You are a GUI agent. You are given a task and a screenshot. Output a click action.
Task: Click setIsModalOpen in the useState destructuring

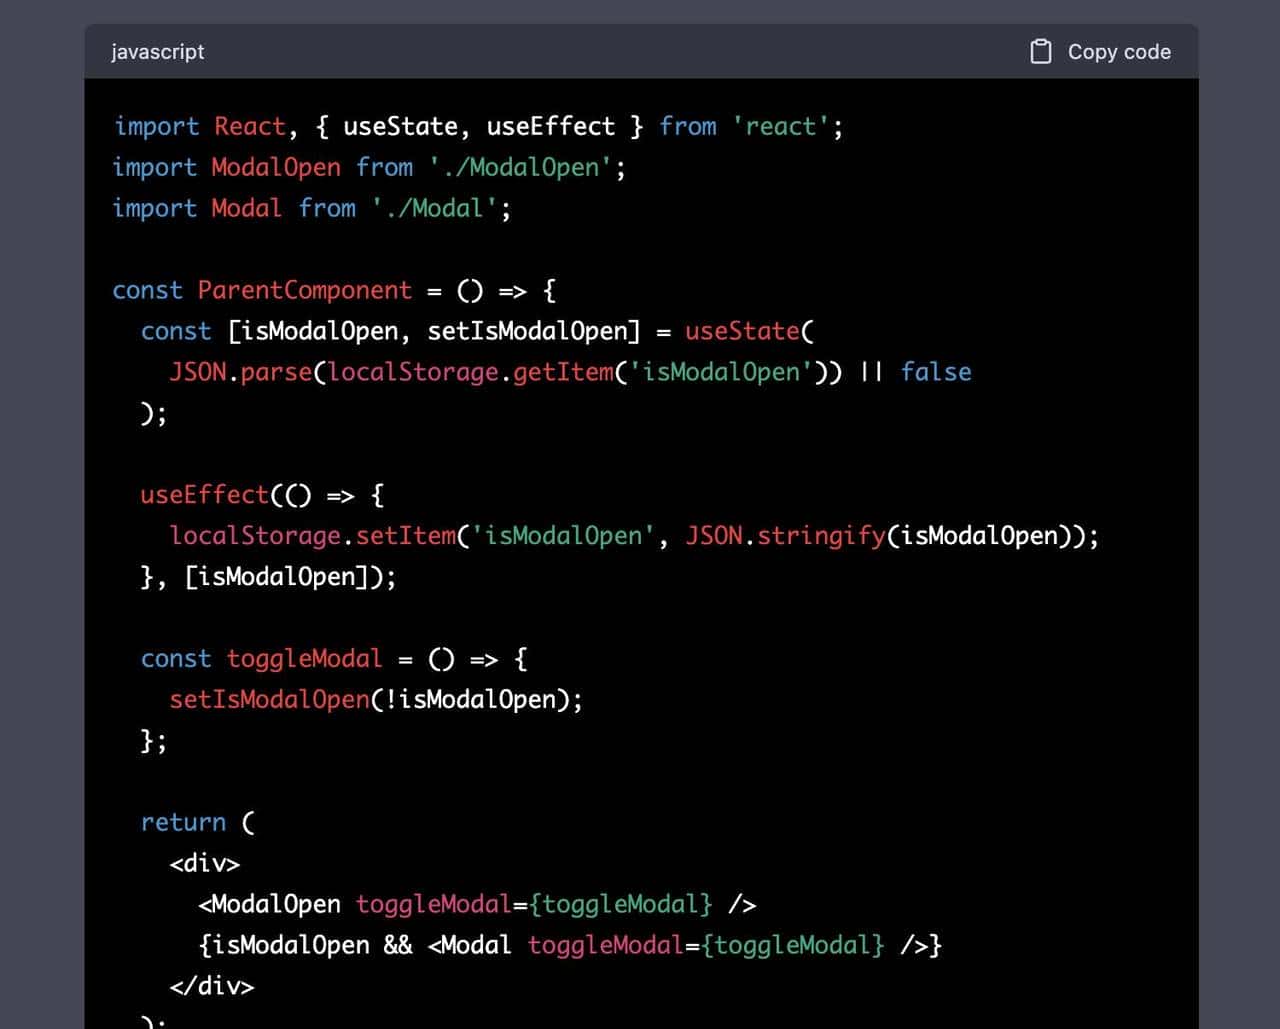[x=533, y=332]
